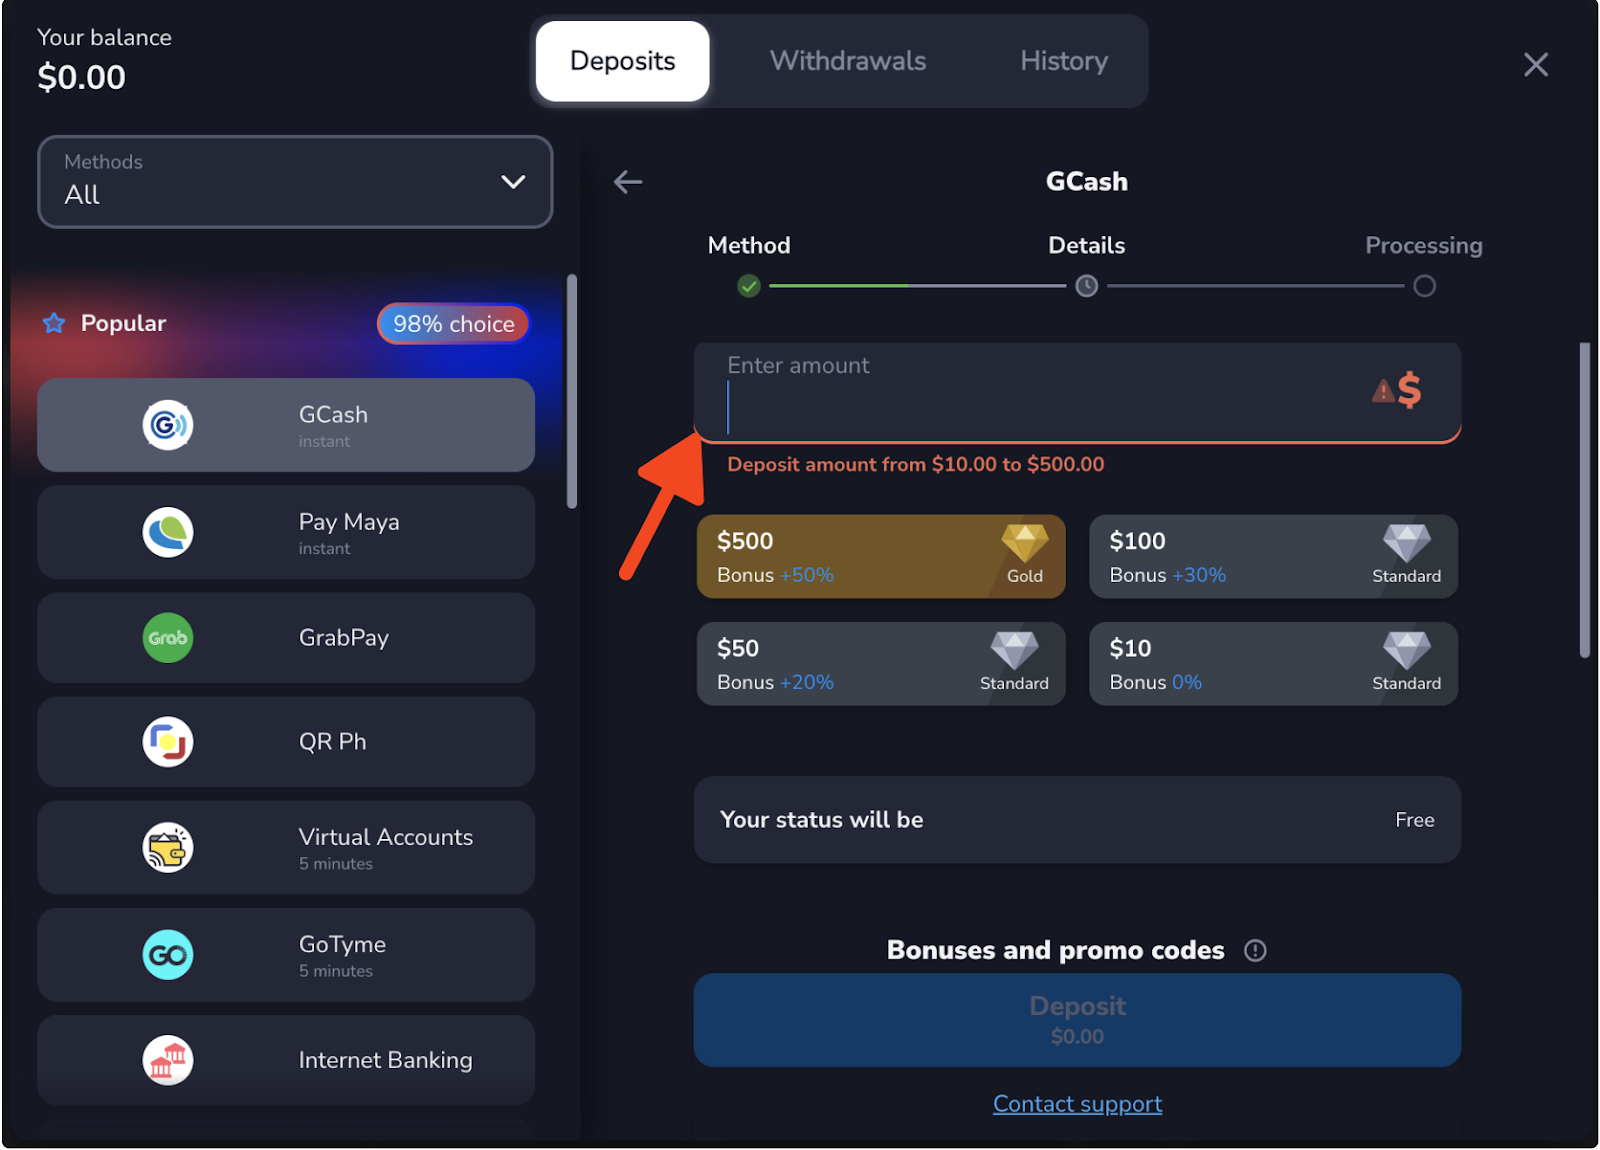Click the GoTyme logo icon

point(167,955)
